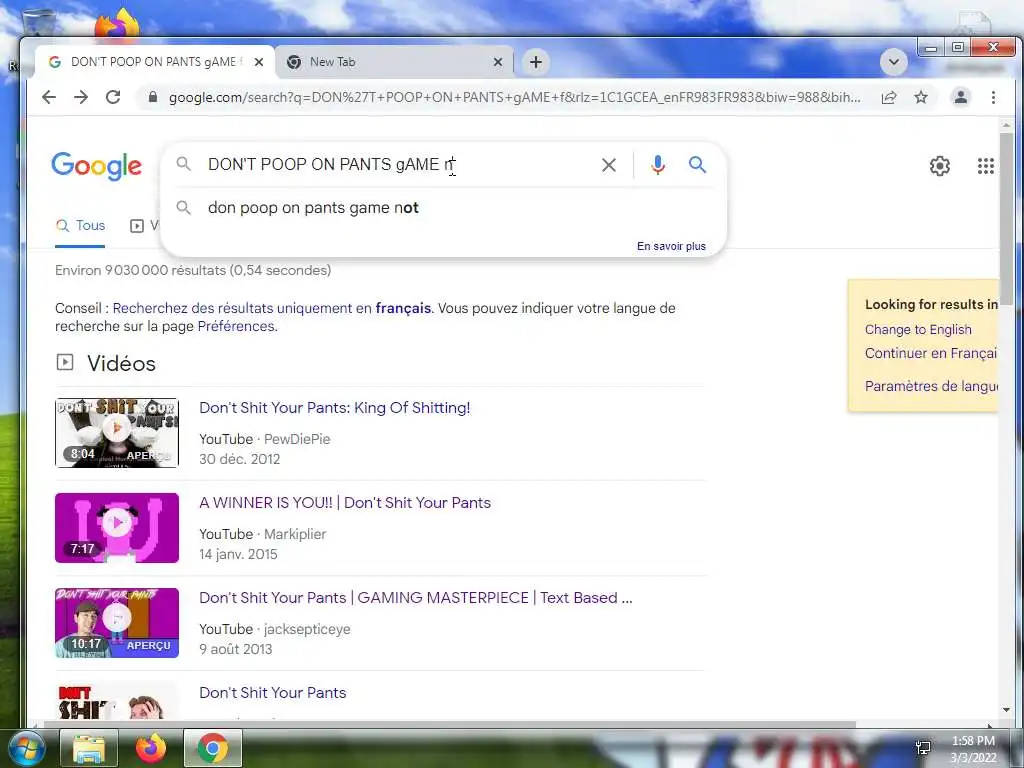
Task: Select the Tous results tab
Action: click(x=80, y=225)
